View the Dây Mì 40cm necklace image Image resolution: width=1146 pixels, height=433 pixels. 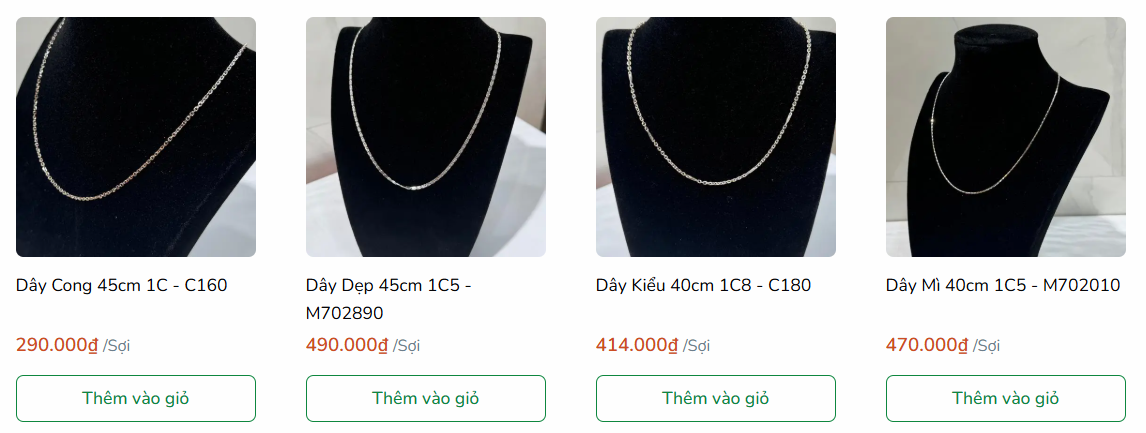(x=1006, y=137)
